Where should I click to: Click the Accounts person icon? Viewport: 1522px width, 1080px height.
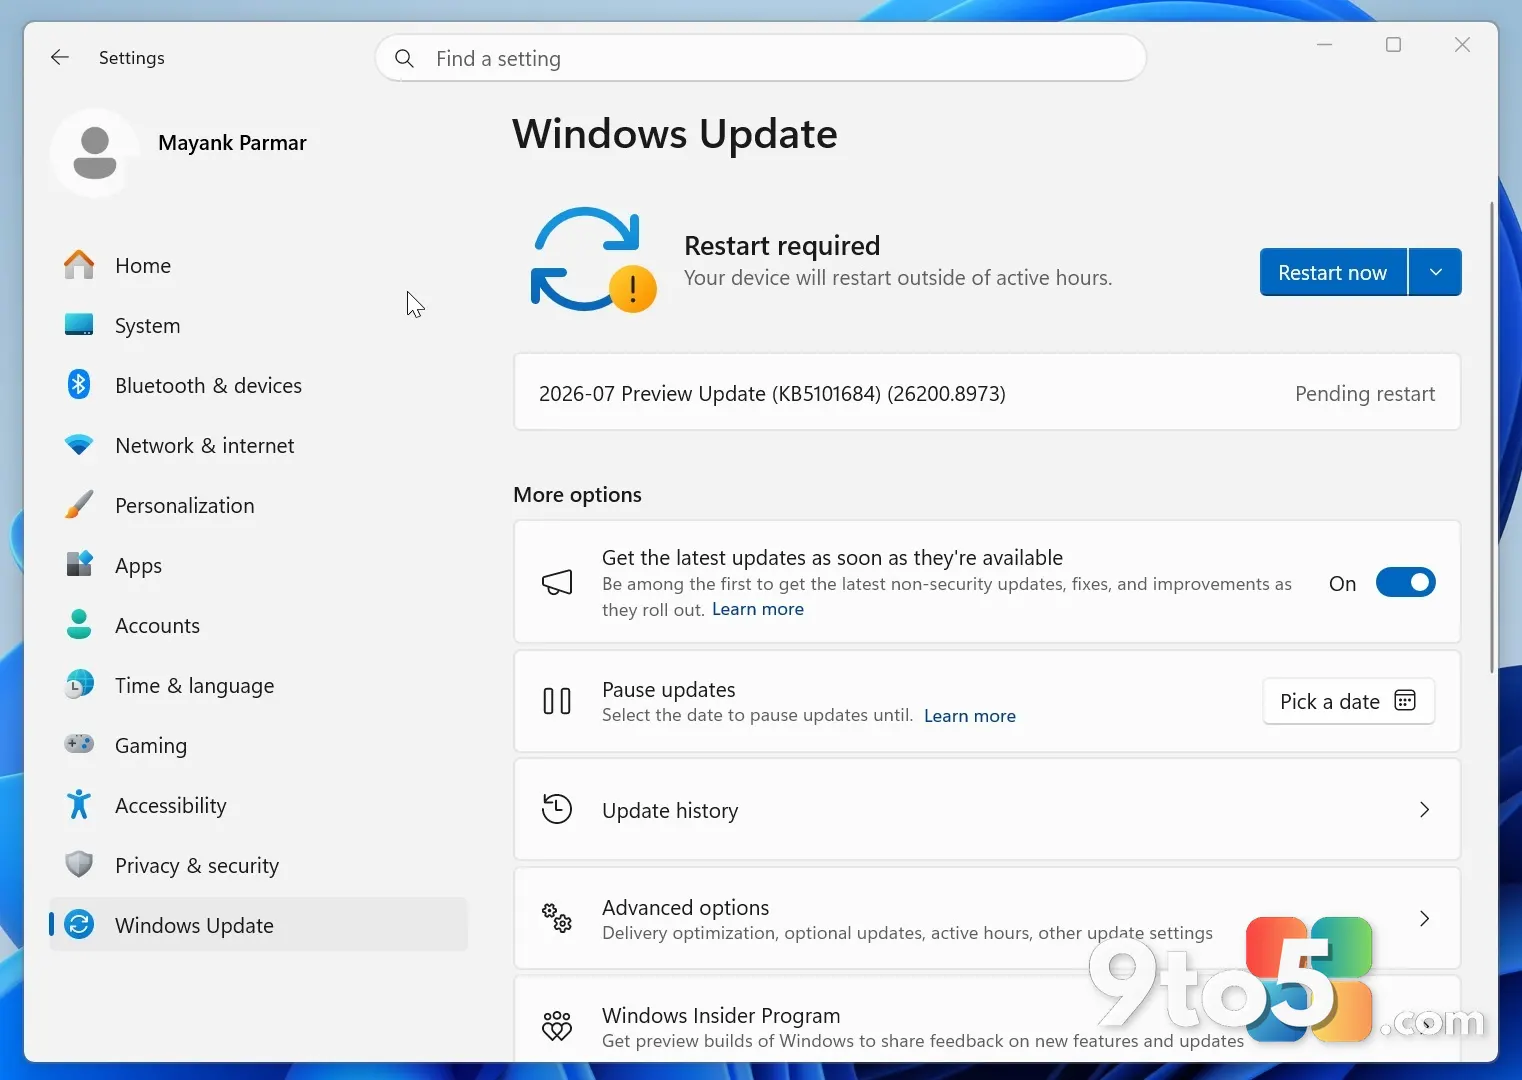[x=79, y=625]
